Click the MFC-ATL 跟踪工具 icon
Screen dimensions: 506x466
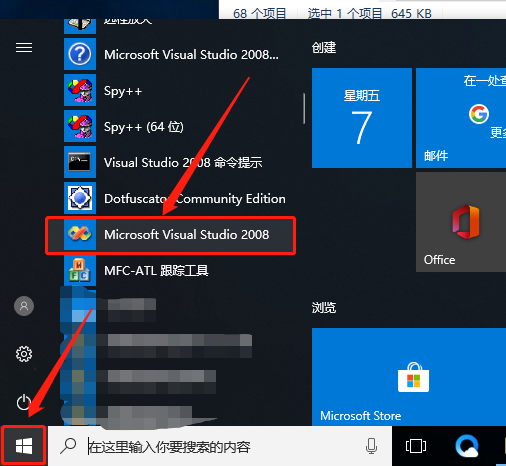[80, 270]
